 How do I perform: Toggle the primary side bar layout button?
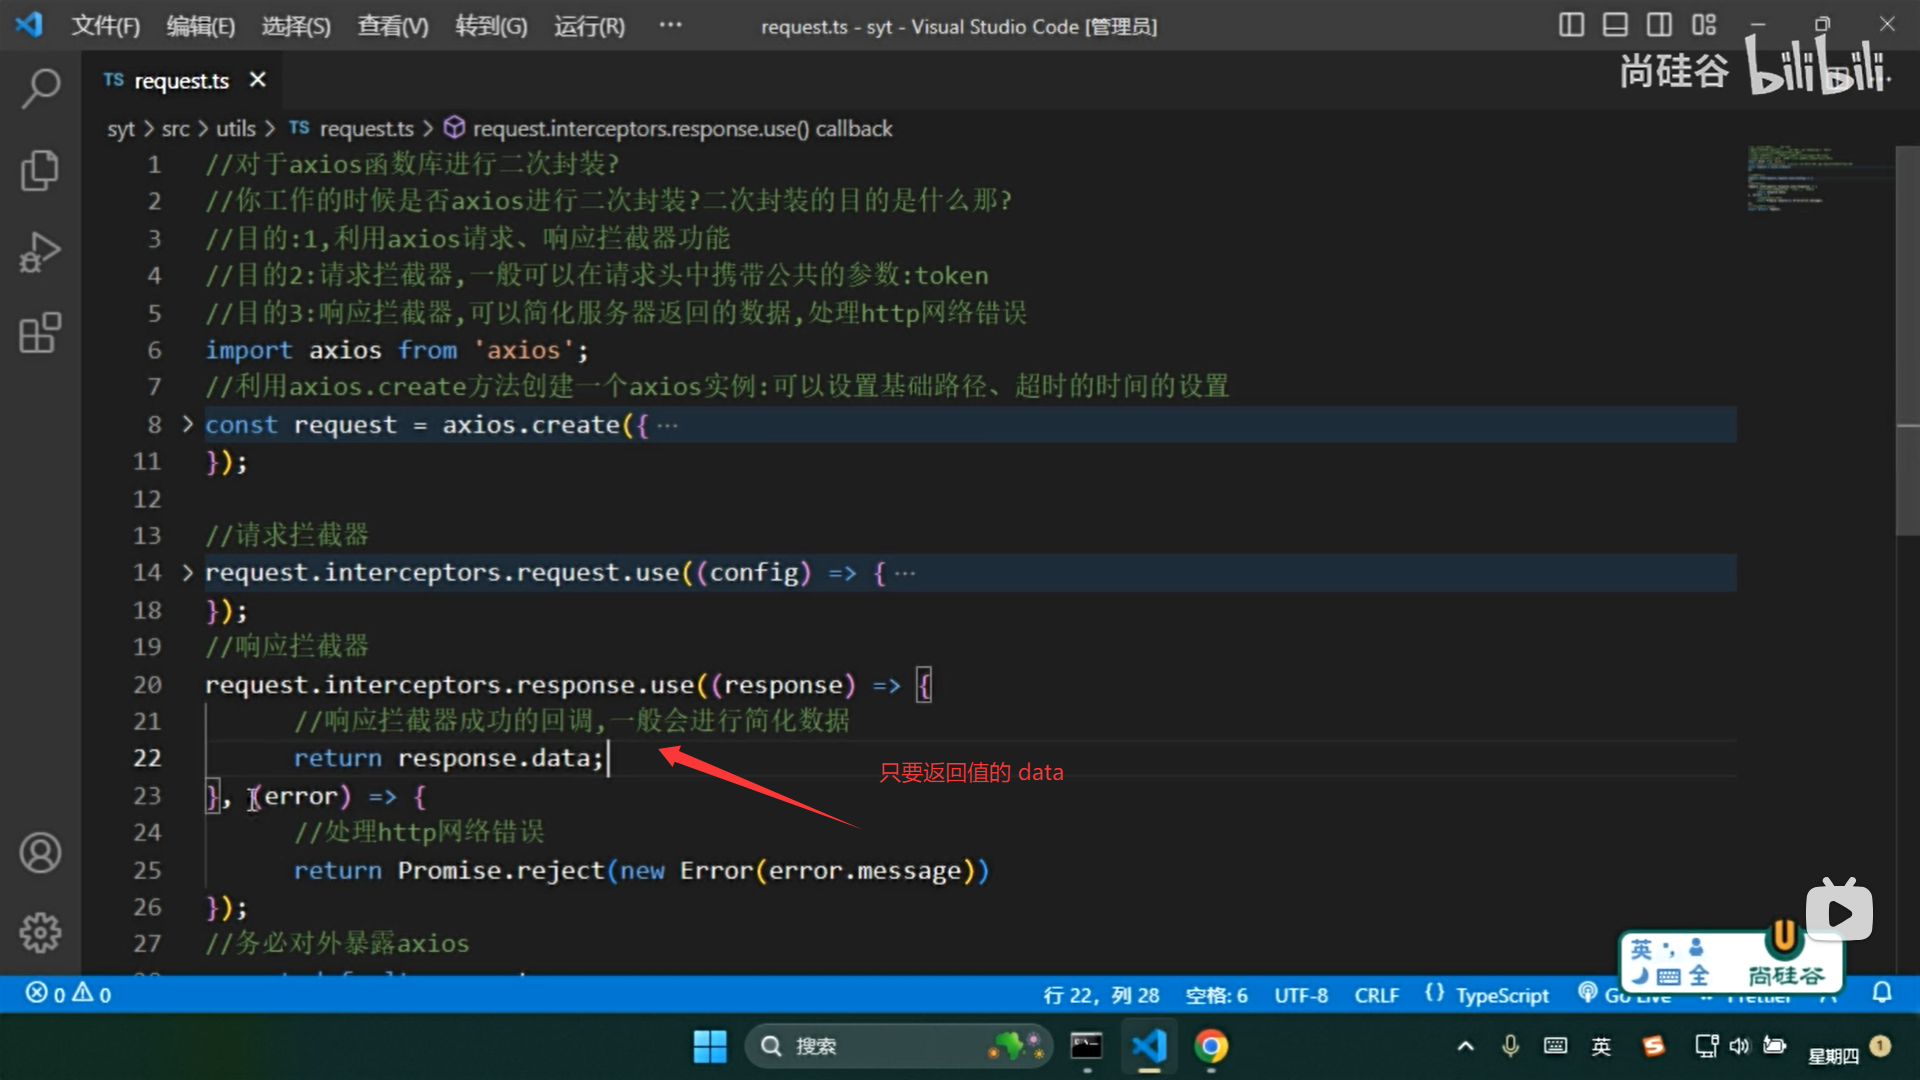coord(1571,25)
